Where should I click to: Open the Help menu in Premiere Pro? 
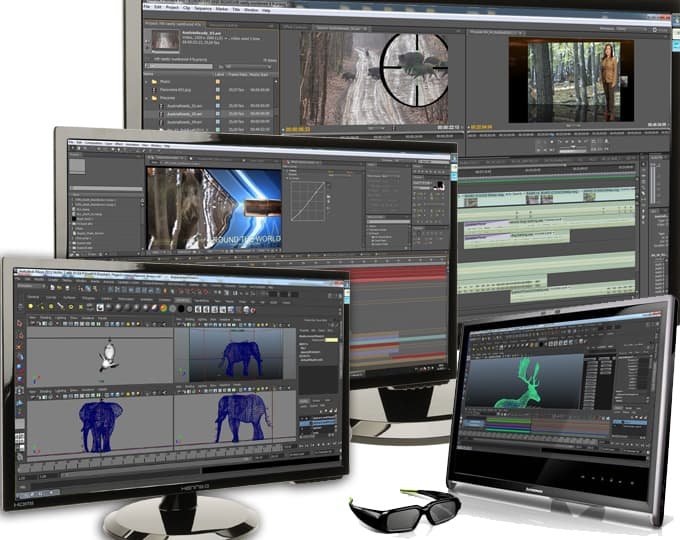click(266, 9)
